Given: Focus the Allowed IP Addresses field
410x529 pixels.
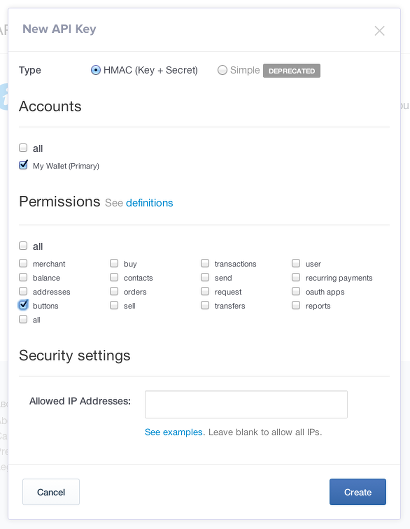Looking at the screenshot, I should point(246,405).
